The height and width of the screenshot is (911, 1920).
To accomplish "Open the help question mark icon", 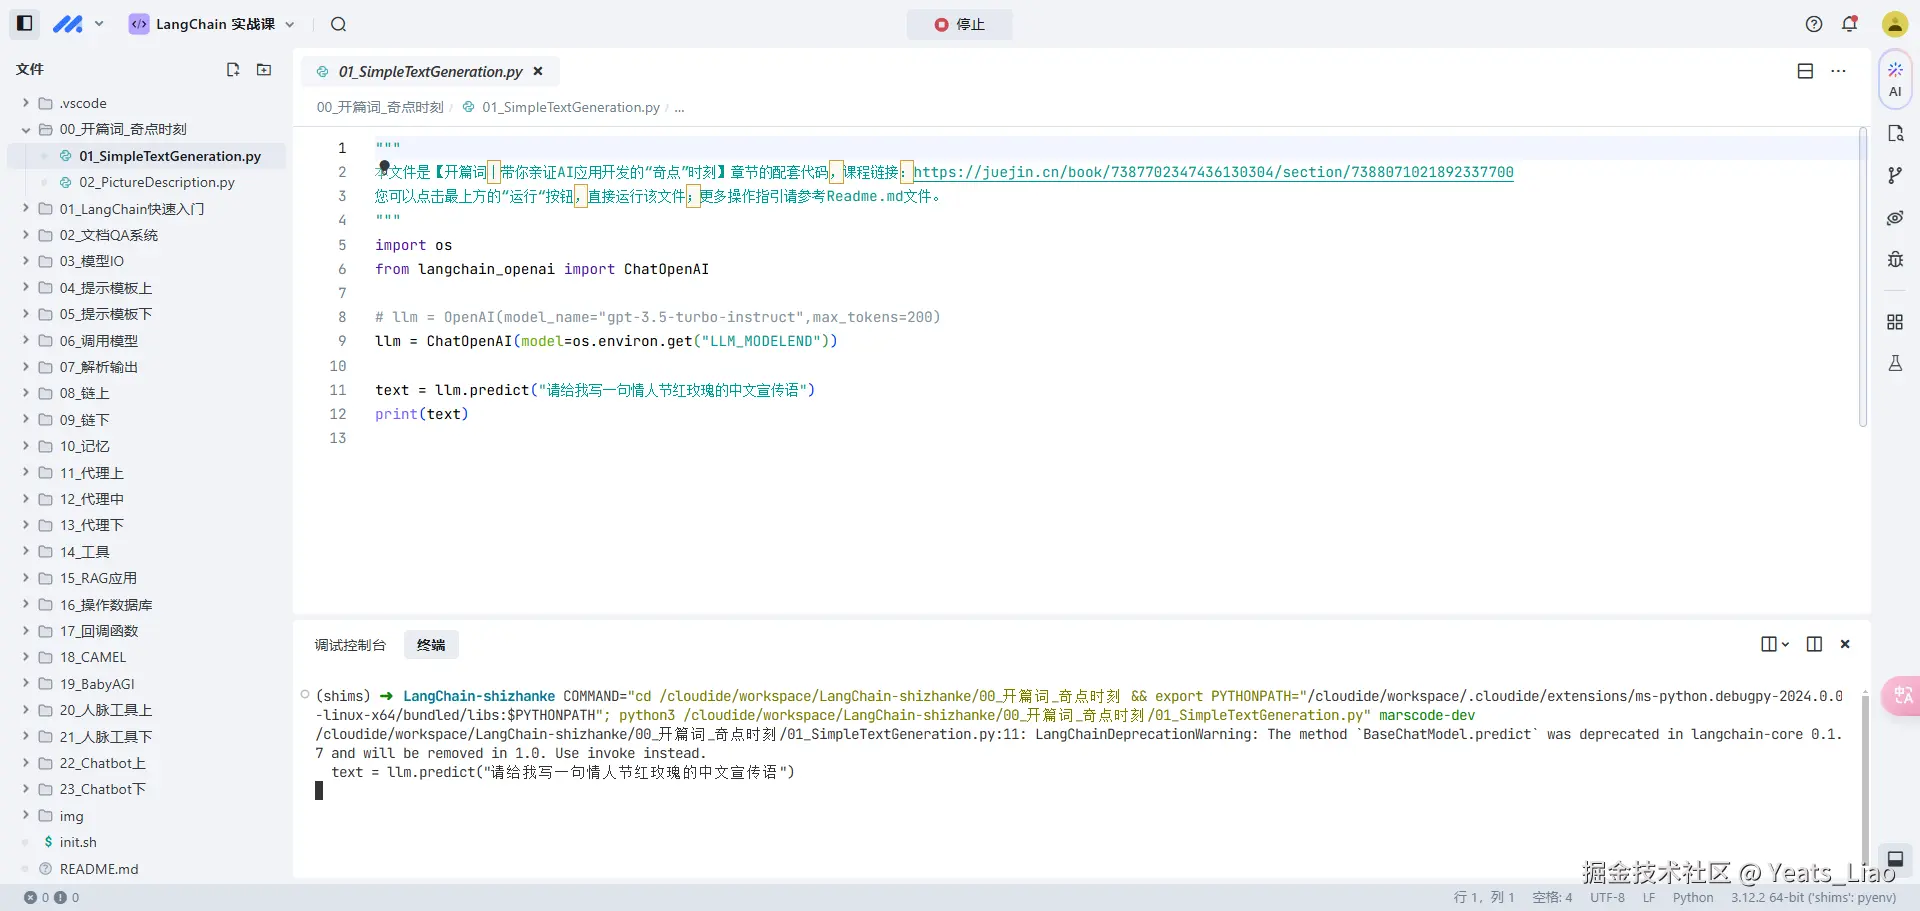I will [x=1814, y=24].
